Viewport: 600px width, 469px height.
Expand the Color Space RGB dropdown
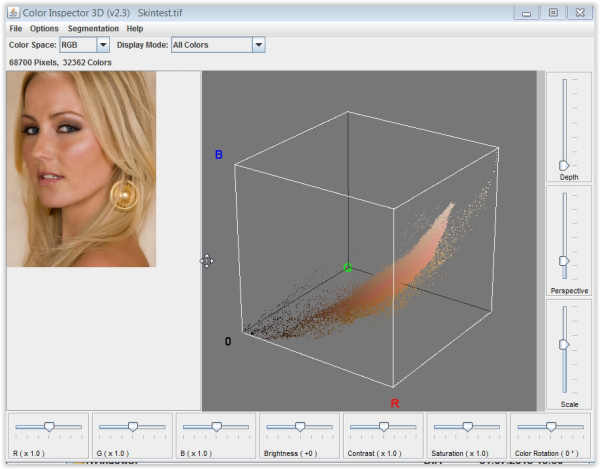(102, 45)
